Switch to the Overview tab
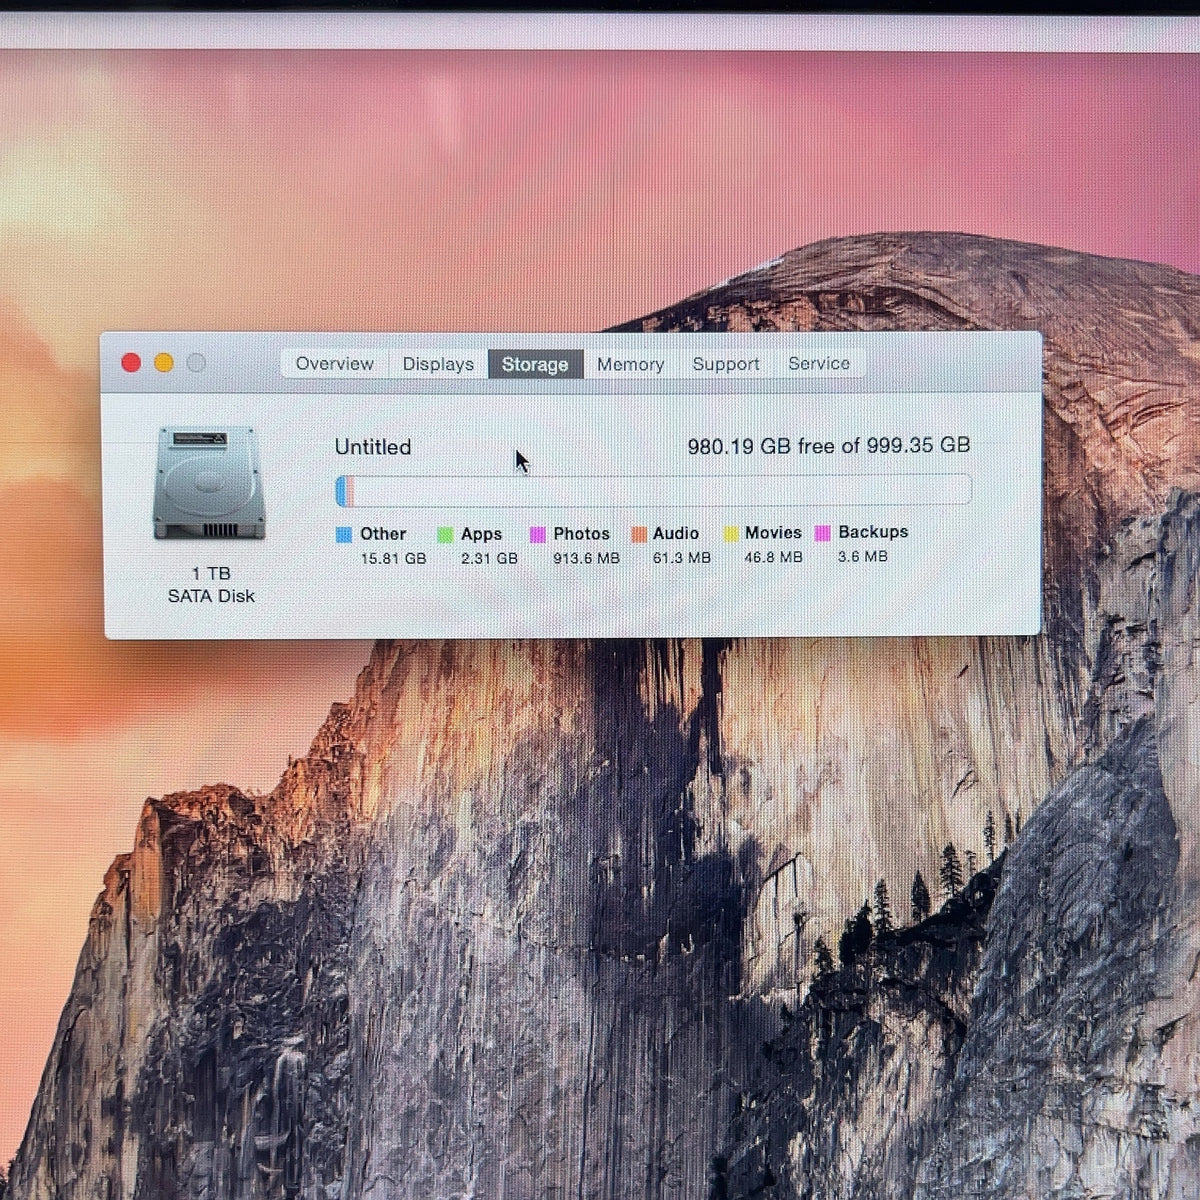Viewport: 1200px width, 1200px height. 334,364
